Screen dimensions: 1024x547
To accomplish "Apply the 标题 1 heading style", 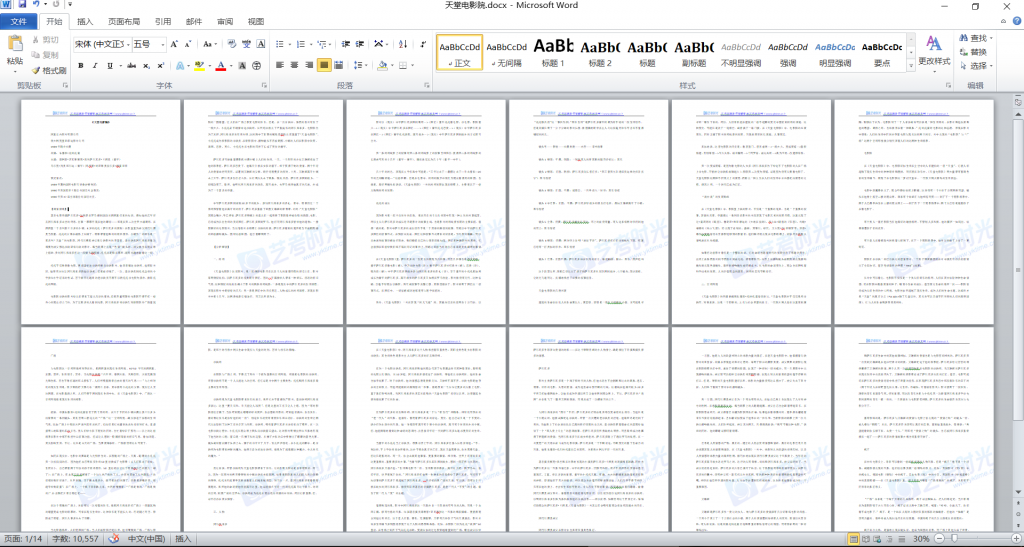I will (x=553, y=50).
